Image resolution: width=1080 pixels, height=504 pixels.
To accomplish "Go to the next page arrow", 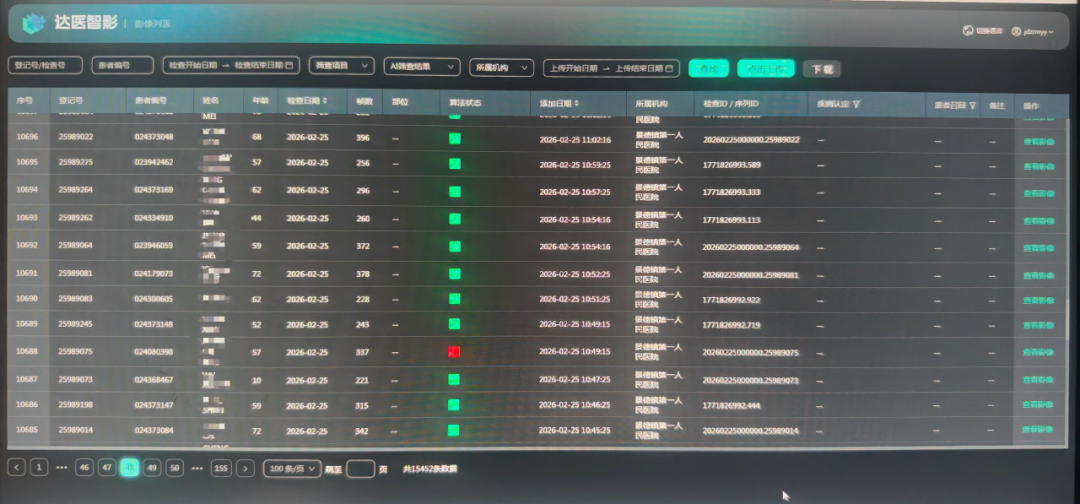I will click(x=245, y=468).
